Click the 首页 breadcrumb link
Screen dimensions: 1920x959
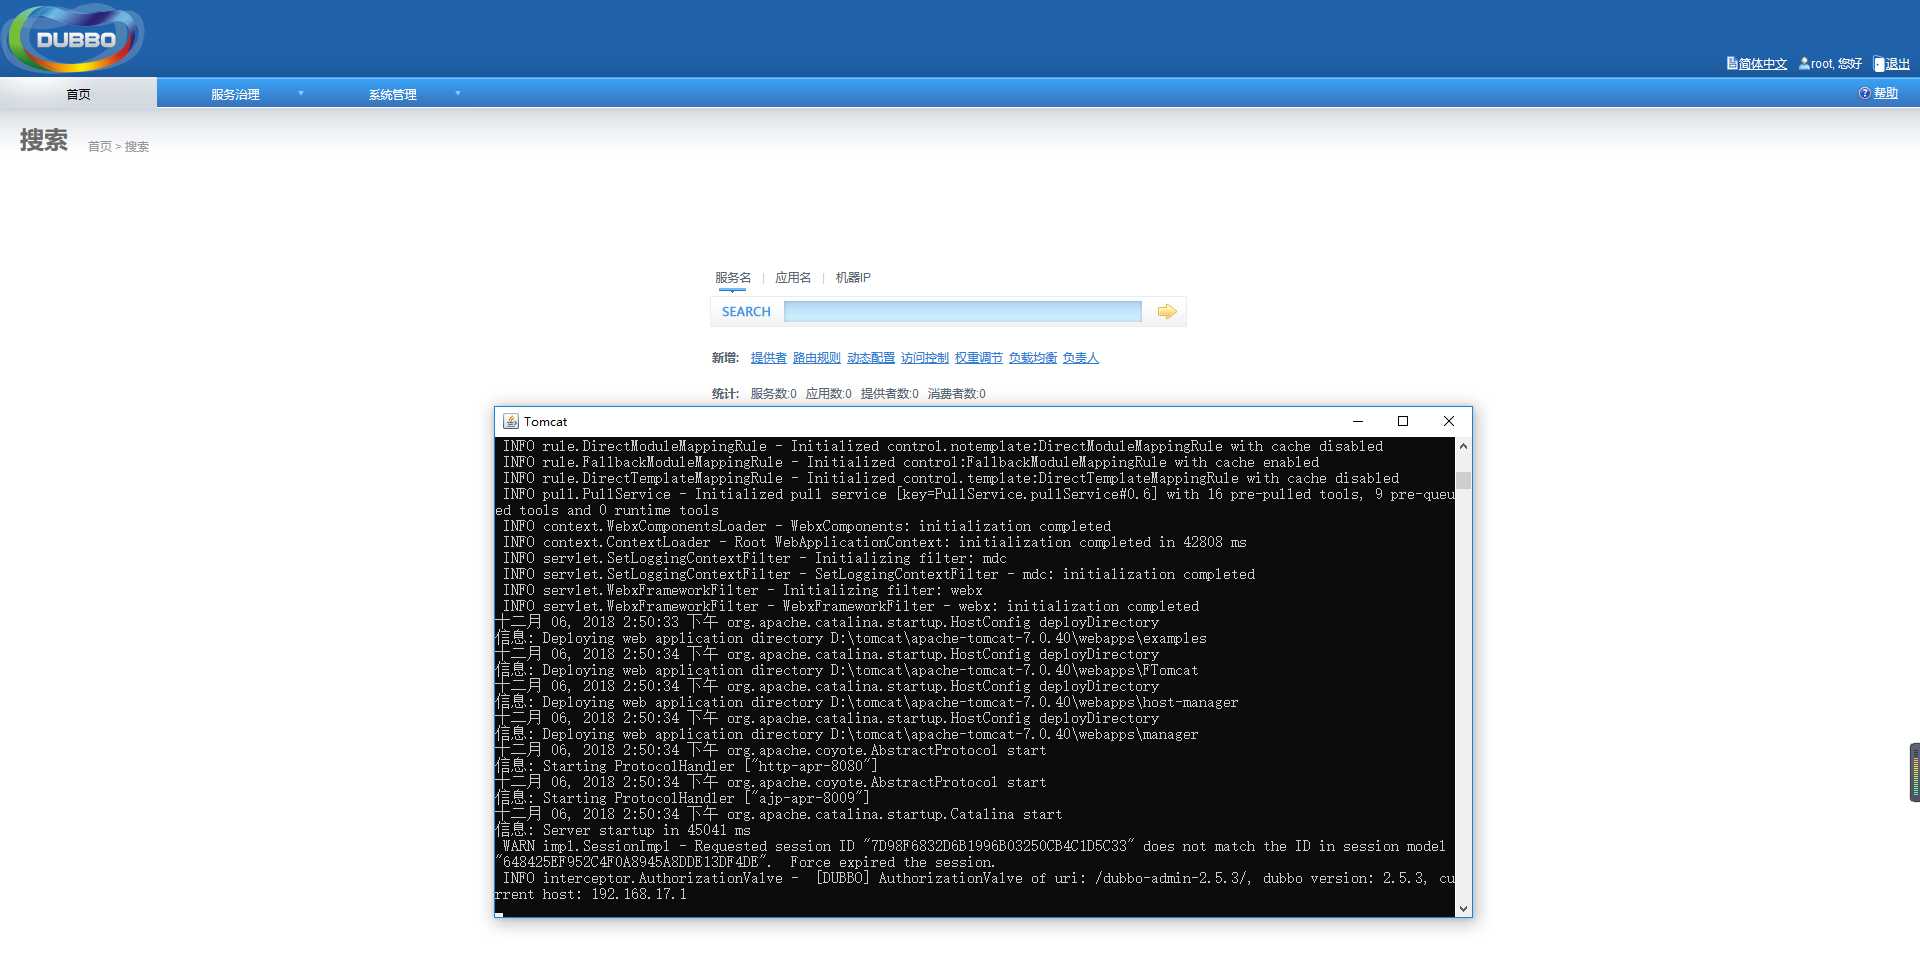click(x=99, y=147)
